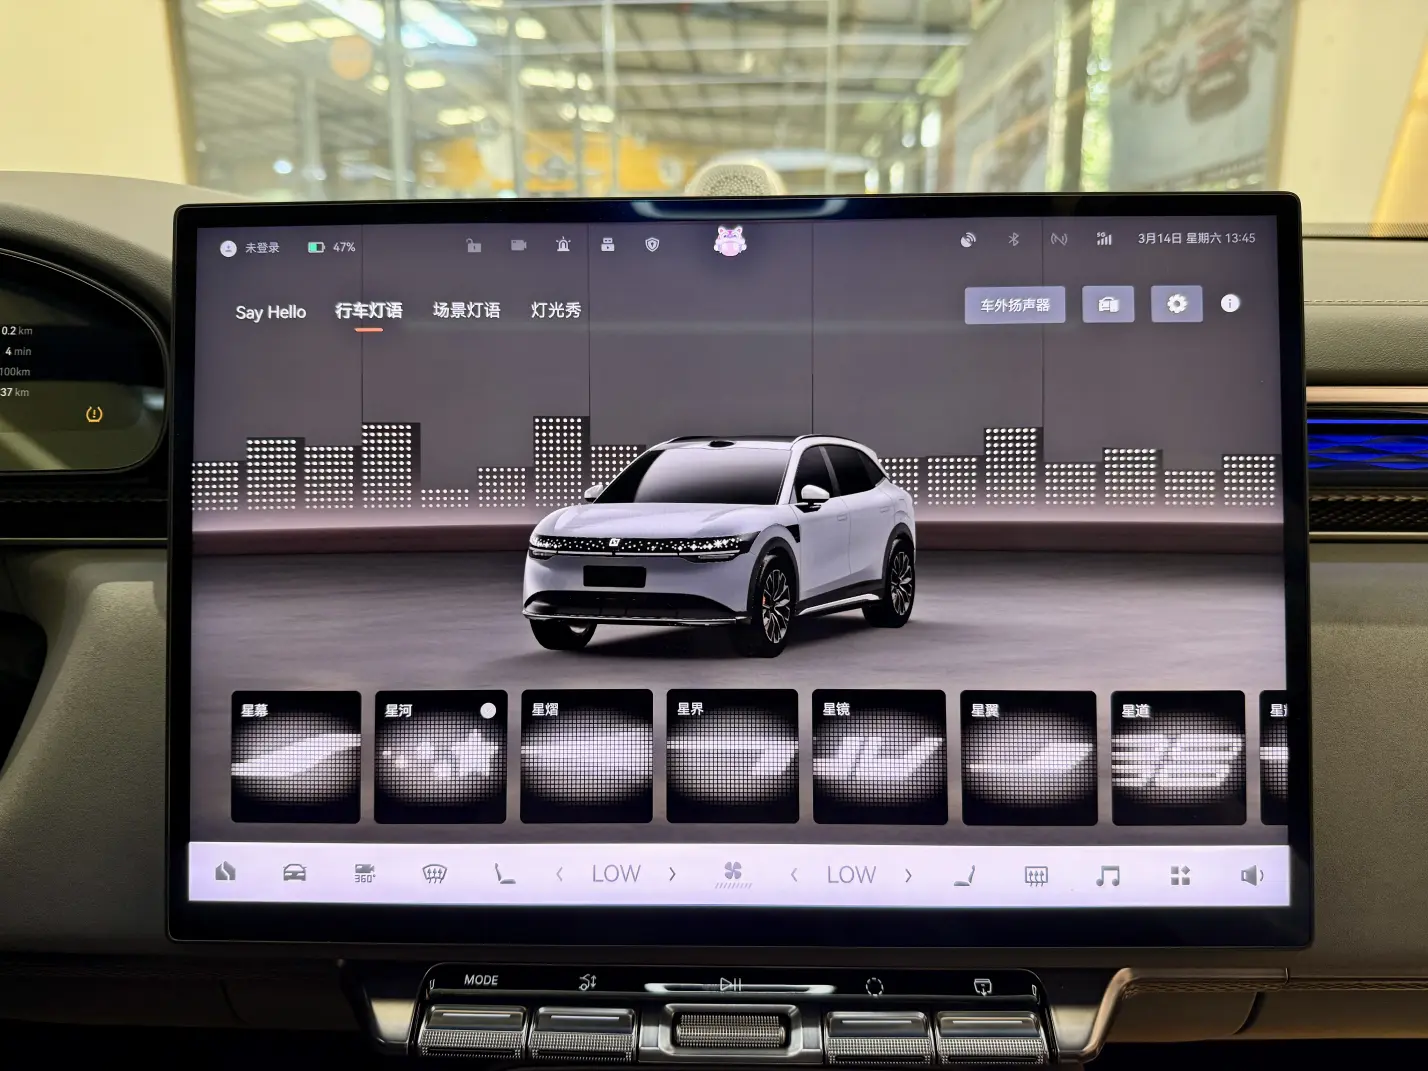Viewport: 1428px width, 1071px height.
Task: Select the 星河 light pattern radio dot
Action: coord(488,711)
